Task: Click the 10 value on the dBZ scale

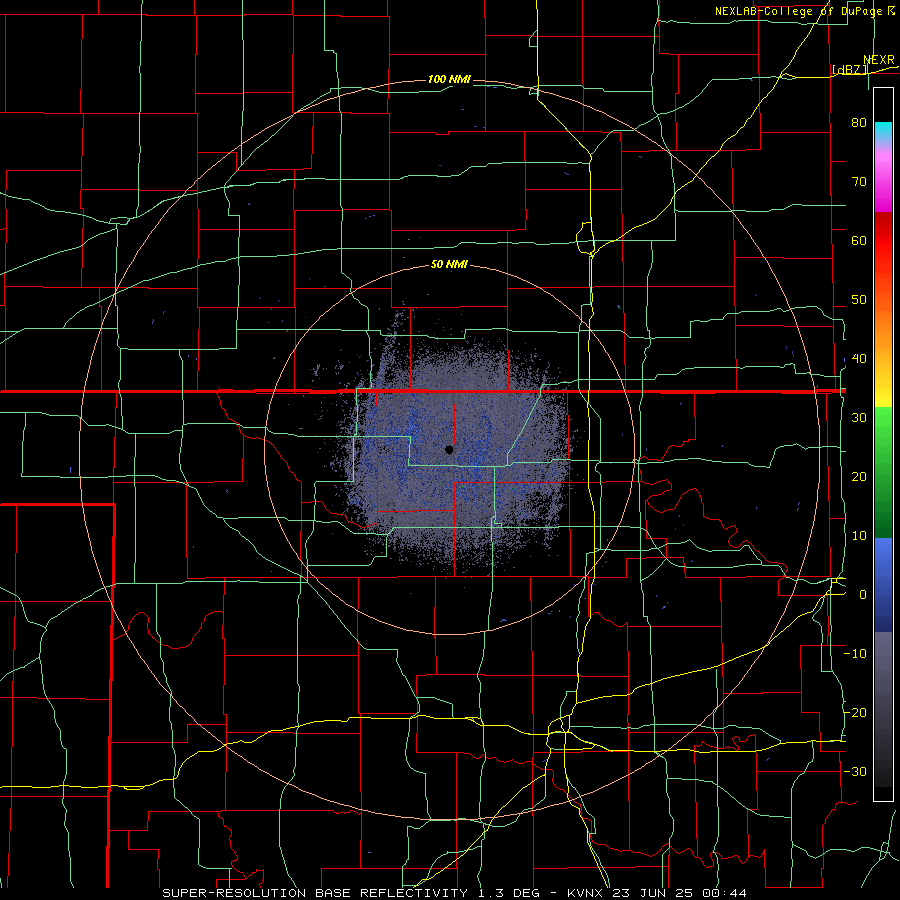Action: pyautogui.click(x=859, y=536)
